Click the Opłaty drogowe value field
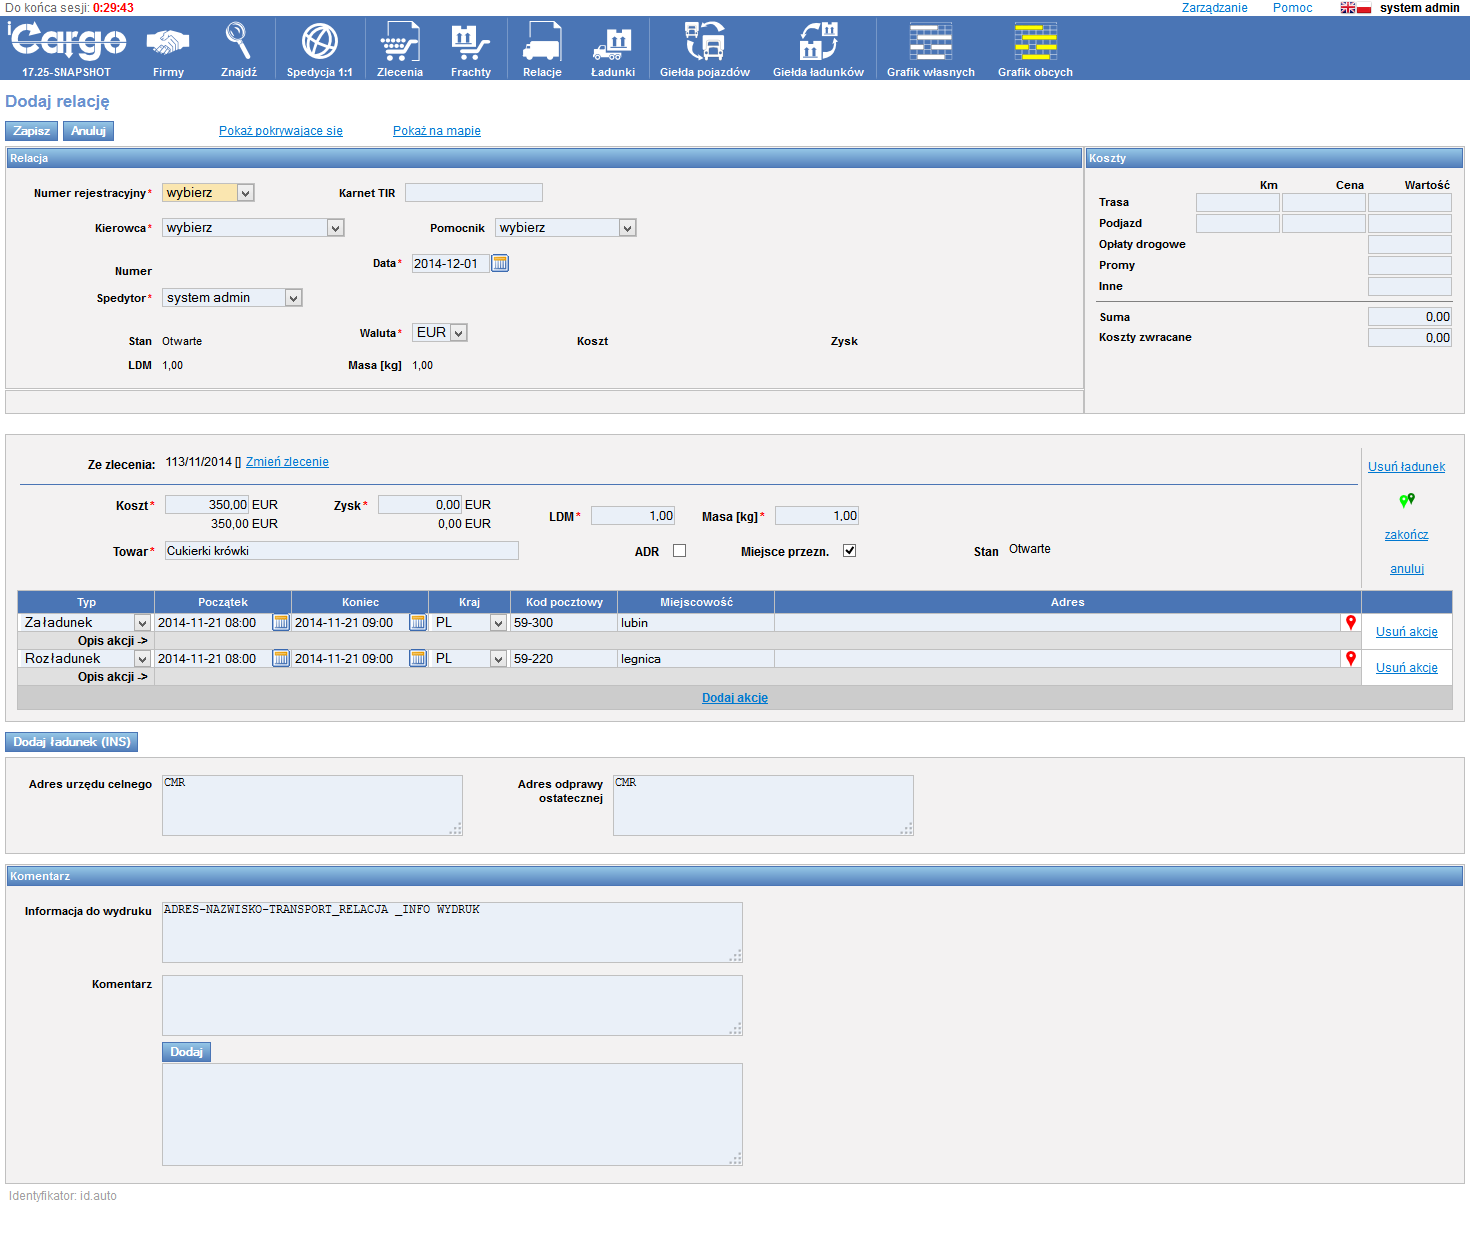 tap(1410, 244)
